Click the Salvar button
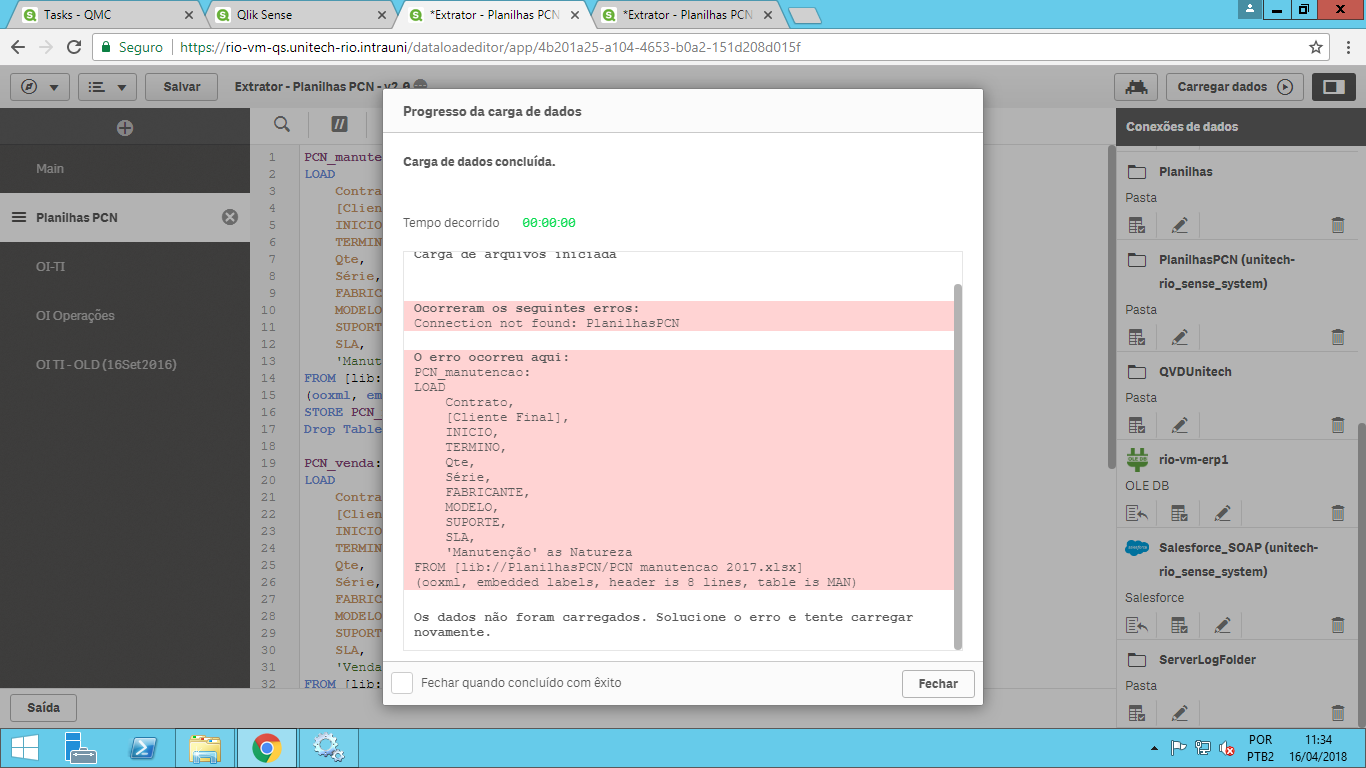 point(182,87)
